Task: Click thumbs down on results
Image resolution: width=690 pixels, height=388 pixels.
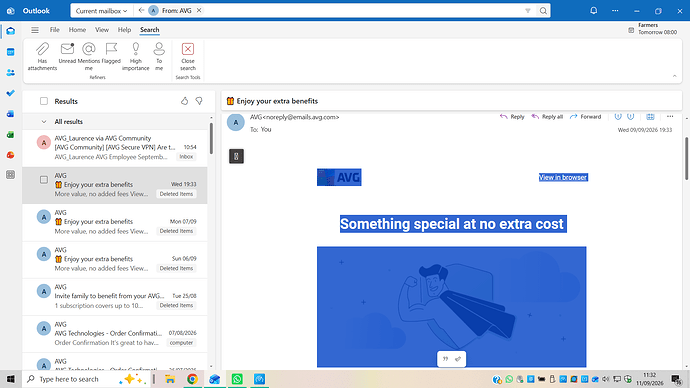Action: 199,101
